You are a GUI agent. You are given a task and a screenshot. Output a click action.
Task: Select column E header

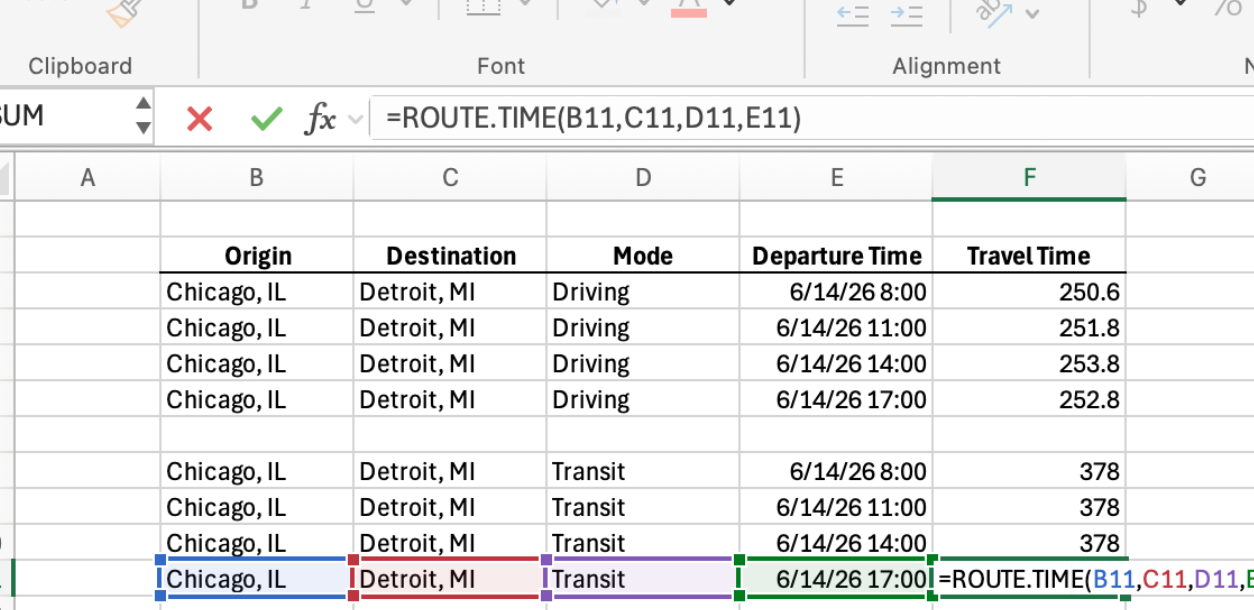(836, 178)
